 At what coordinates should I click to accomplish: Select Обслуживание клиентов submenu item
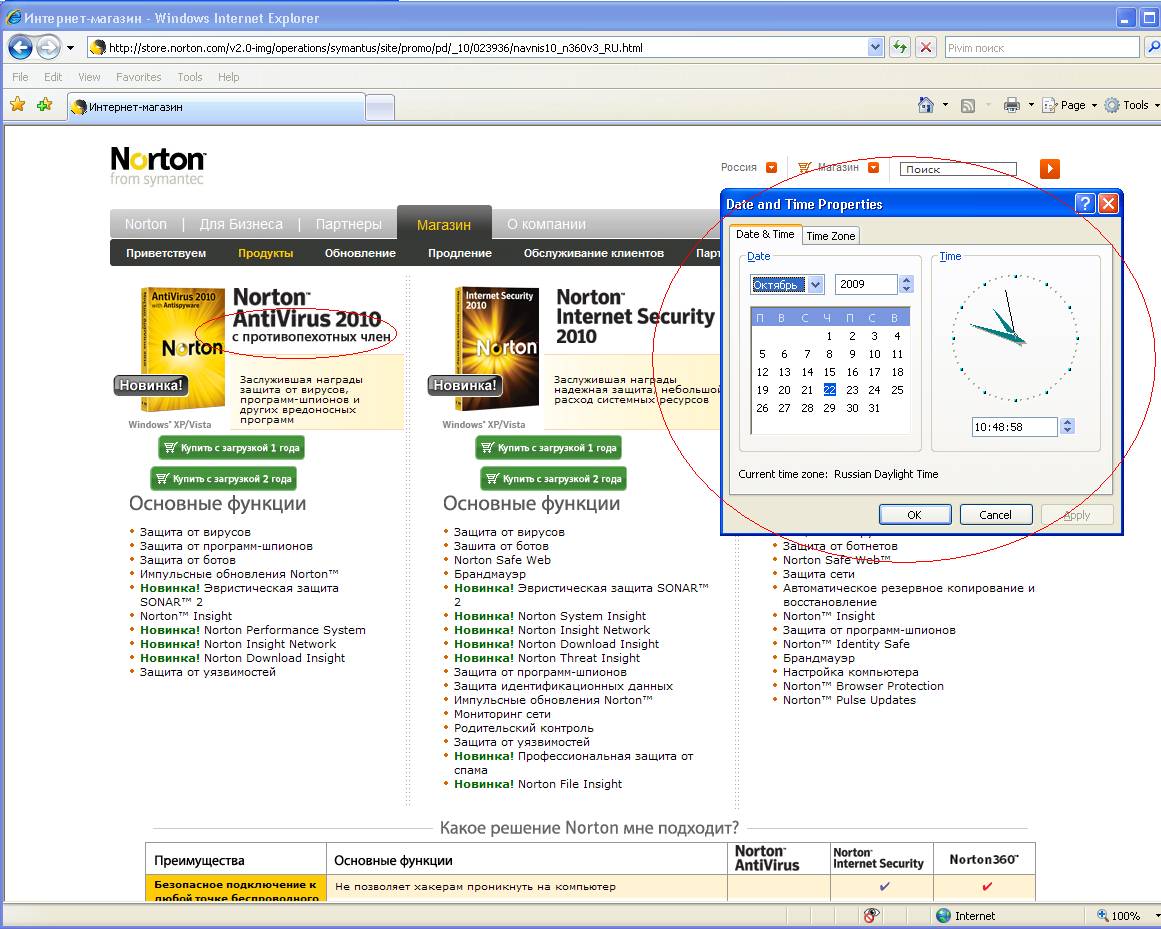[594, 253]
